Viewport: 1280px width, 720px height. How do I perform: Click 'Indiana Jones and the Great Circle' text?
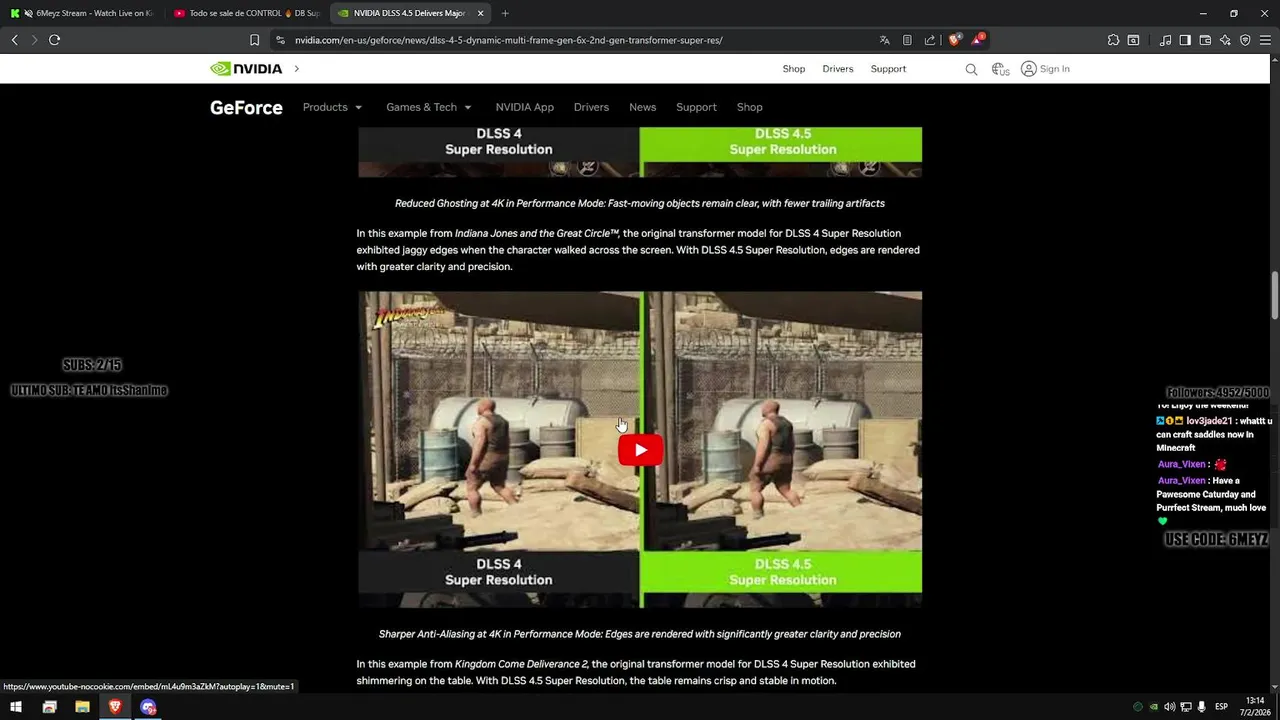coord(537,233)
